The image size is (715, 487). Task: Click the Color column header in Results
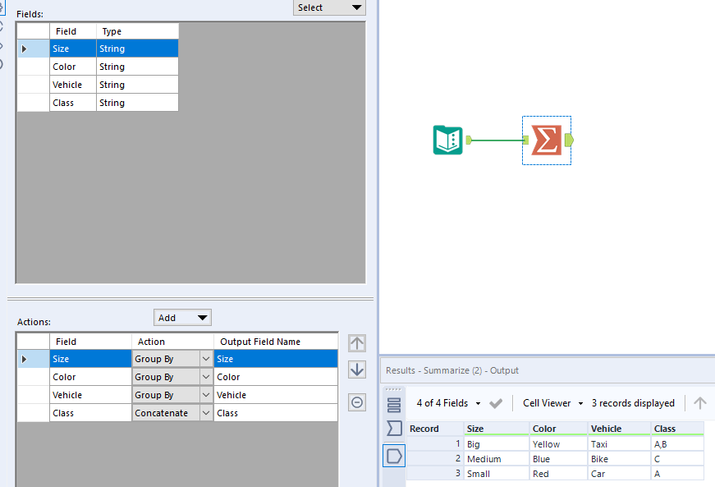pos(559,429)
